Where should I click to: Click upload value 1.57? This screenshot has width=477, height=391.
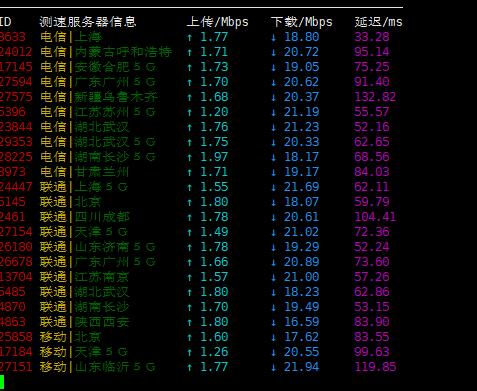214,277
